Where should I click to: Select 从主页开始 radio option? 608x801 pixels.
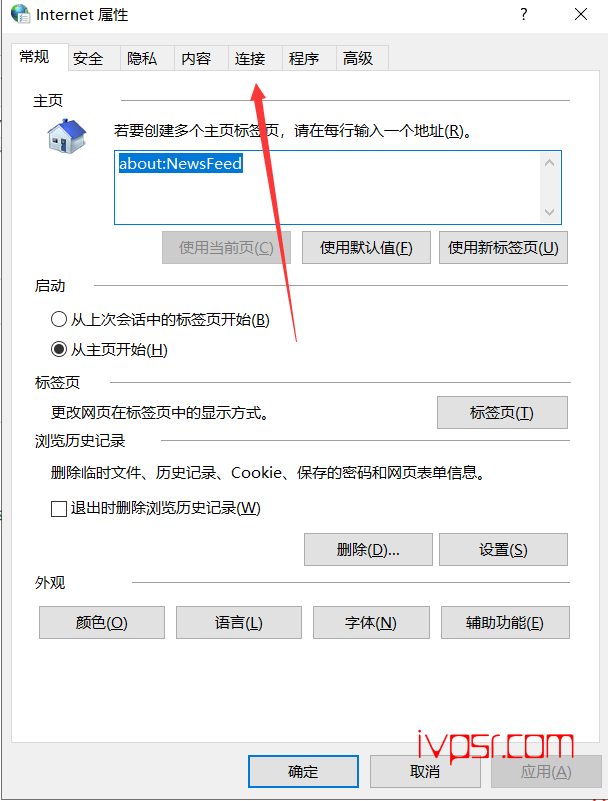click(x=59, y=349)
